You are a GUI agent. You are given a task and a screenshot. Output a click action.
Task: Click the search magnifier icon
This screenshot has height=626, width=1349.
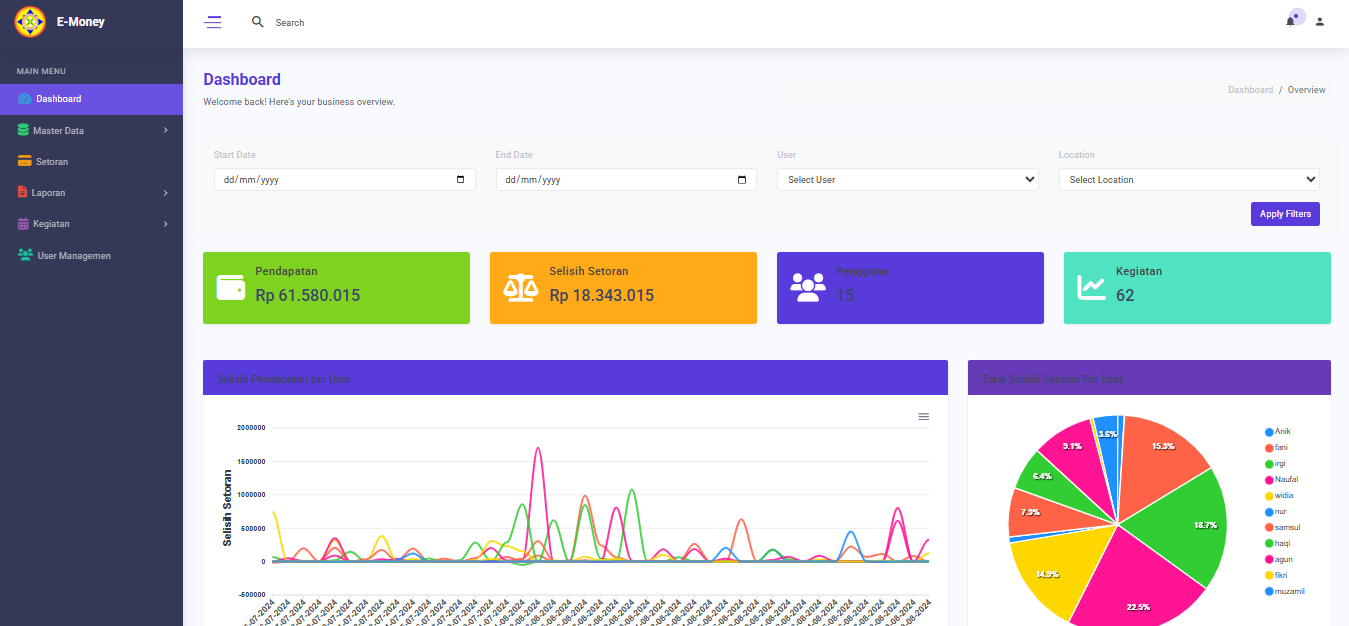coord(257,21)
